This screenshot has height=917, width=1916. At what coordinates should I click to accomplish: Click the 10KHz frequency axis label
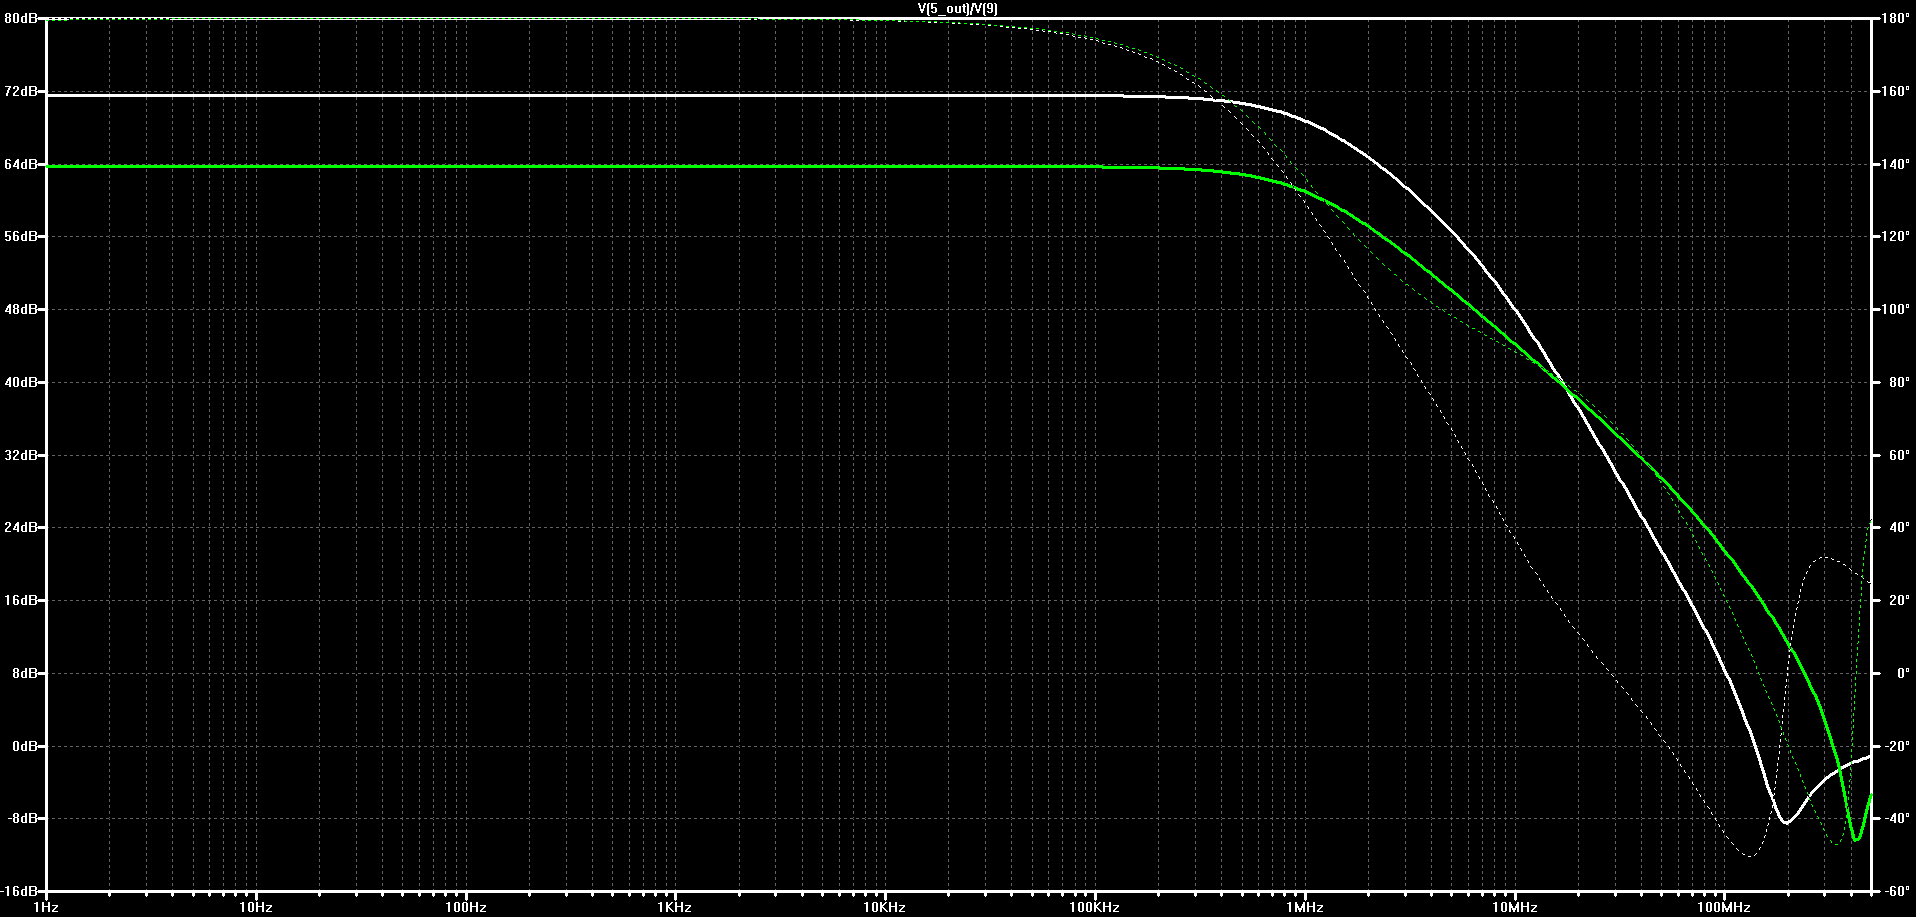pyautogui.click(x=885, y=907)
